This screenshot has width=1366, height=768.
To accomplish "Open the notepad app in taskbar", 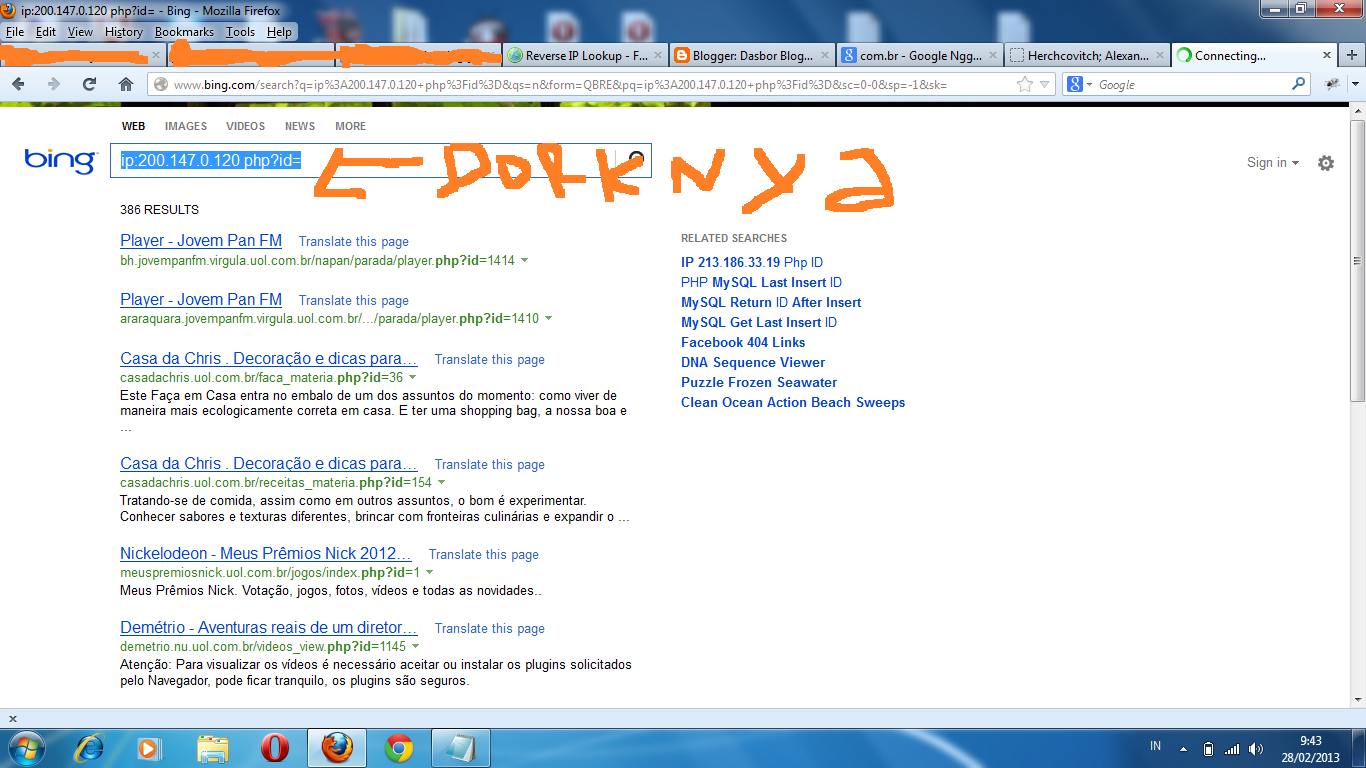I will (461, 747).
